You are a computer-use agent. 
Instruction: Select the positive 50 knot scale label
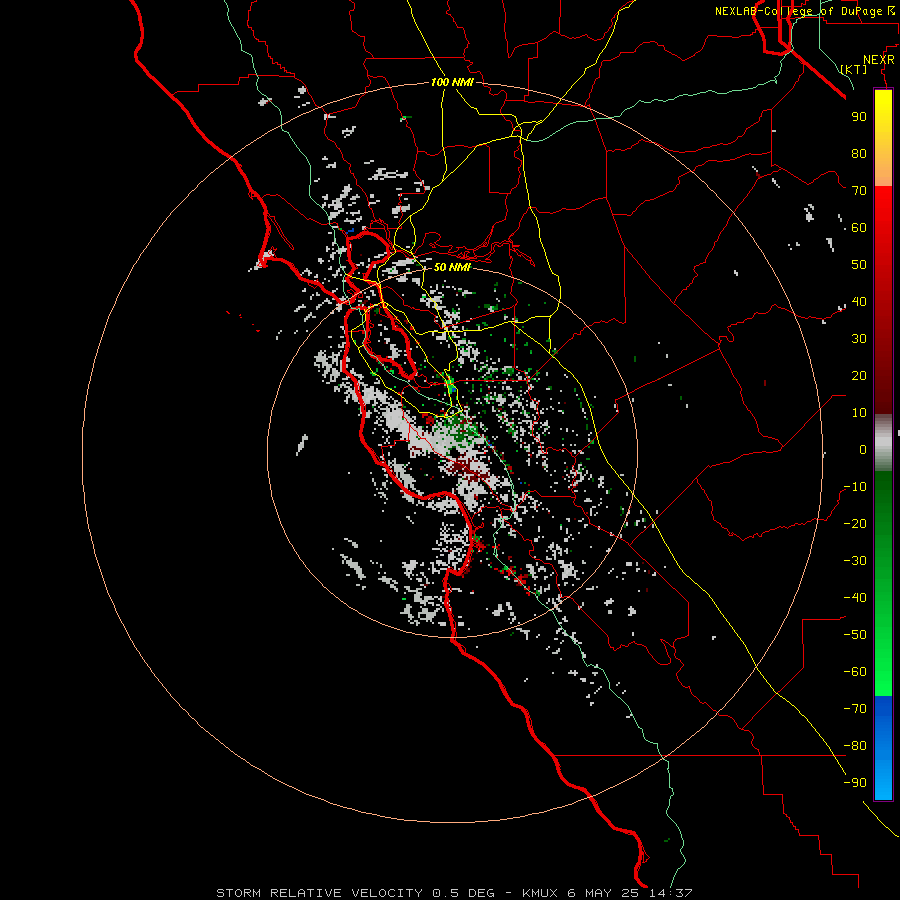(859, 265)
